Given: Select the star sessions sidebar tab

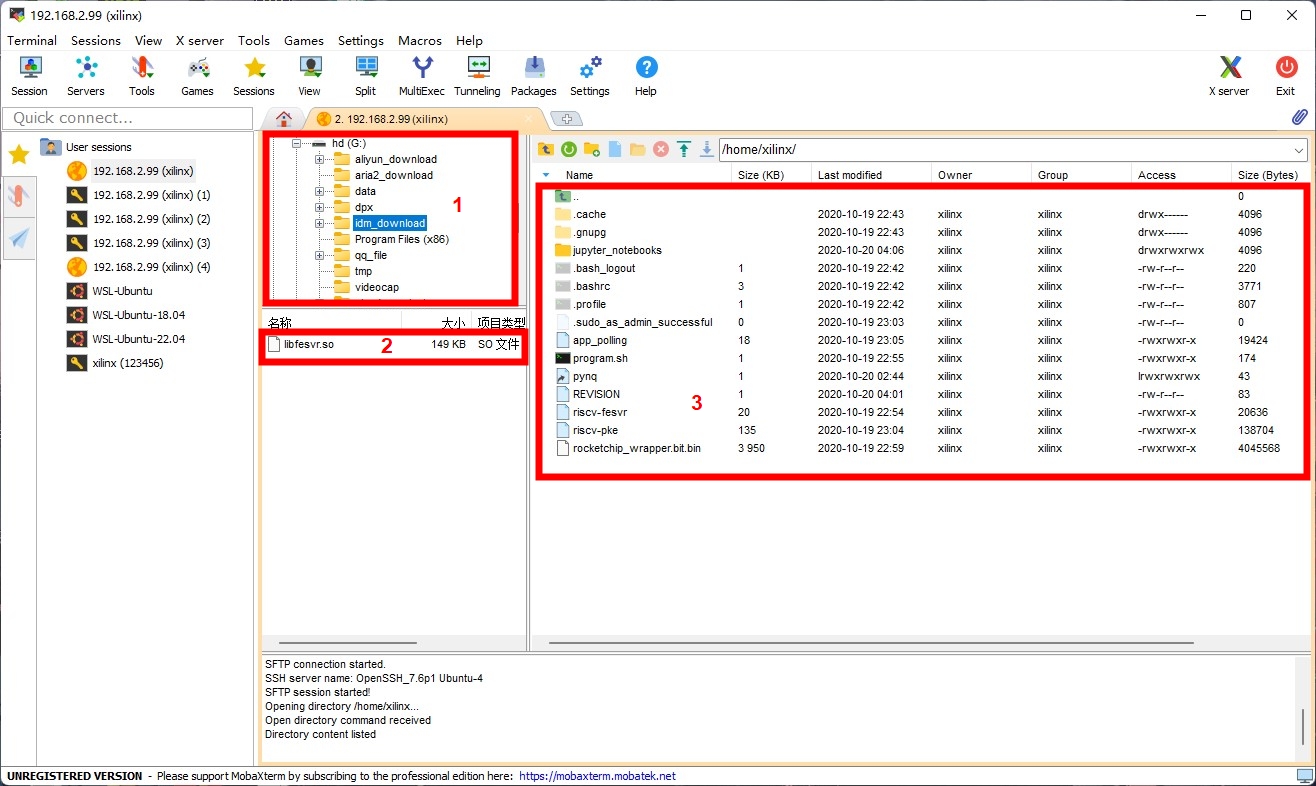Looking at the screenshot, I should [19, 154].
